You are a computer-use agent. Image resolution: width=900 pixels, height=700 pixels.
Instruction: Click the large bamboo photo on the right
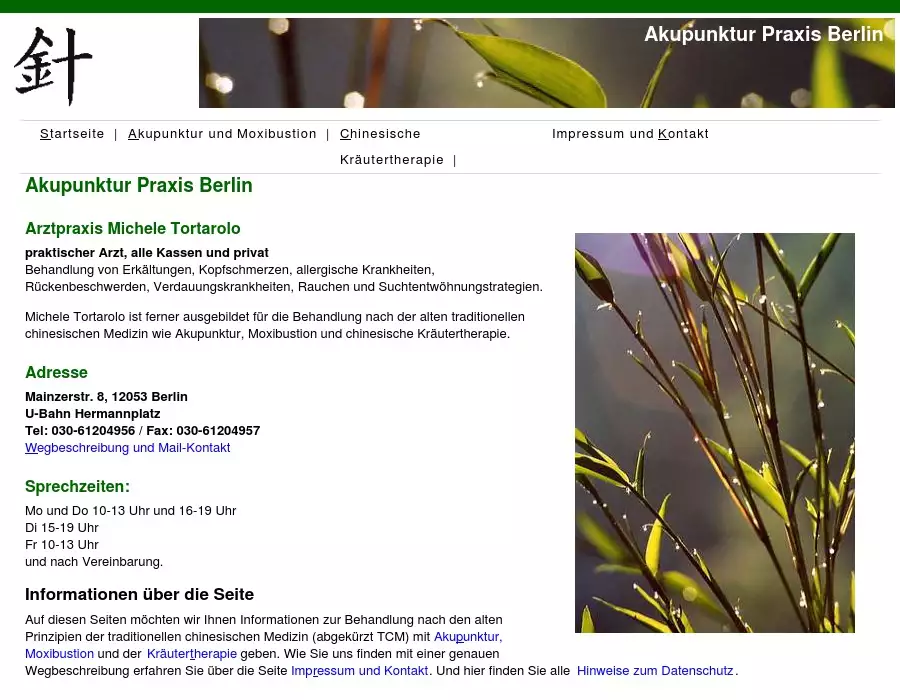coord(714,432)
